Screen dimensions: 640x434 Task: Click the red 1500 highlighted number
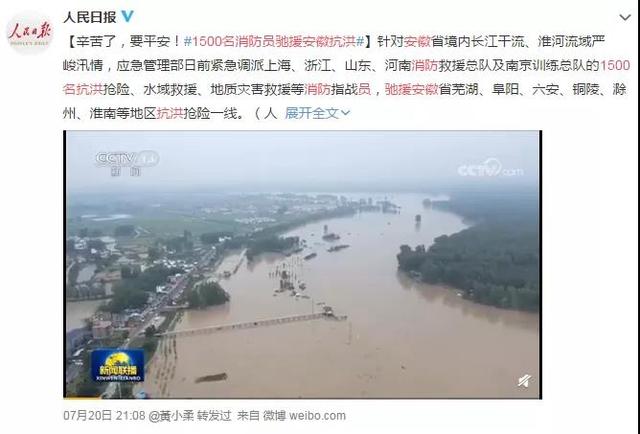point(615,65)
